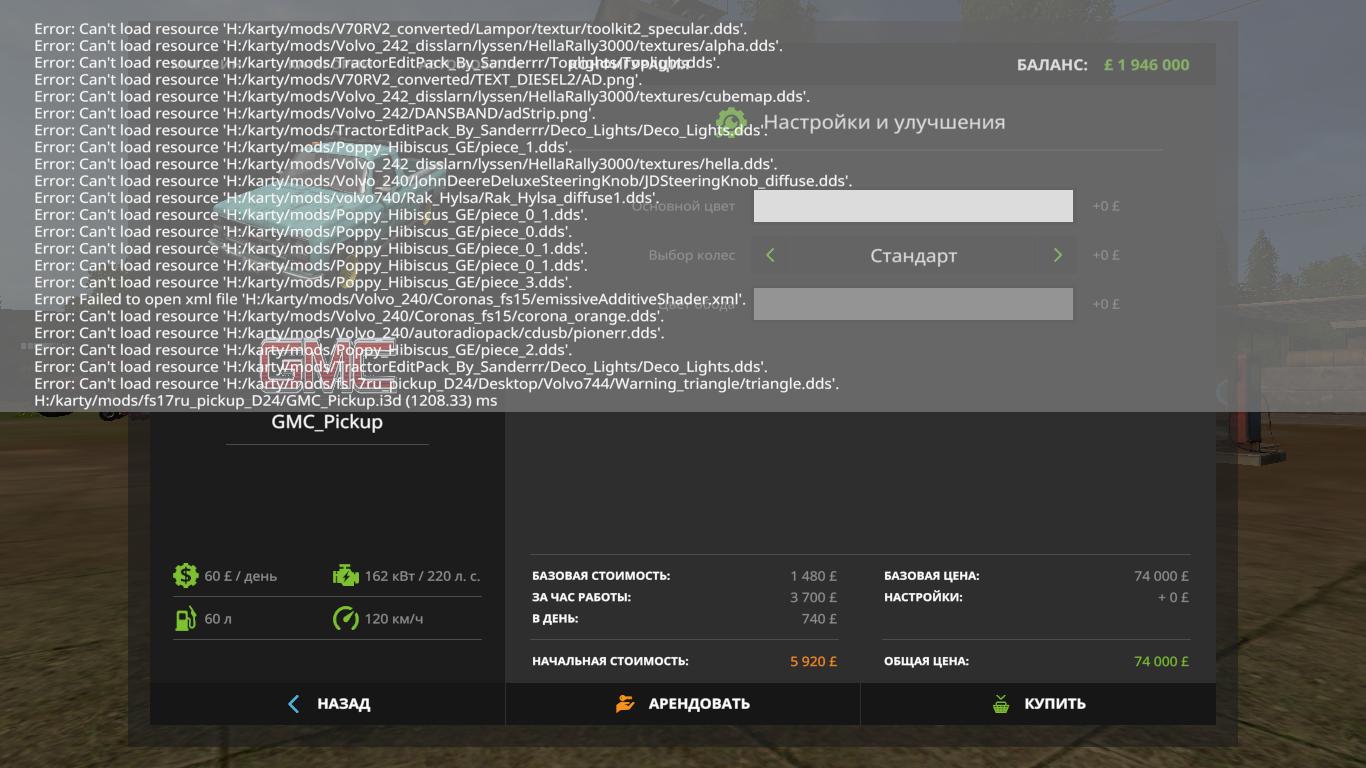The image size is (1366, 768).
Task: Click the 162 кВт / 220 л. с. power value
Action: pos(422,576)
